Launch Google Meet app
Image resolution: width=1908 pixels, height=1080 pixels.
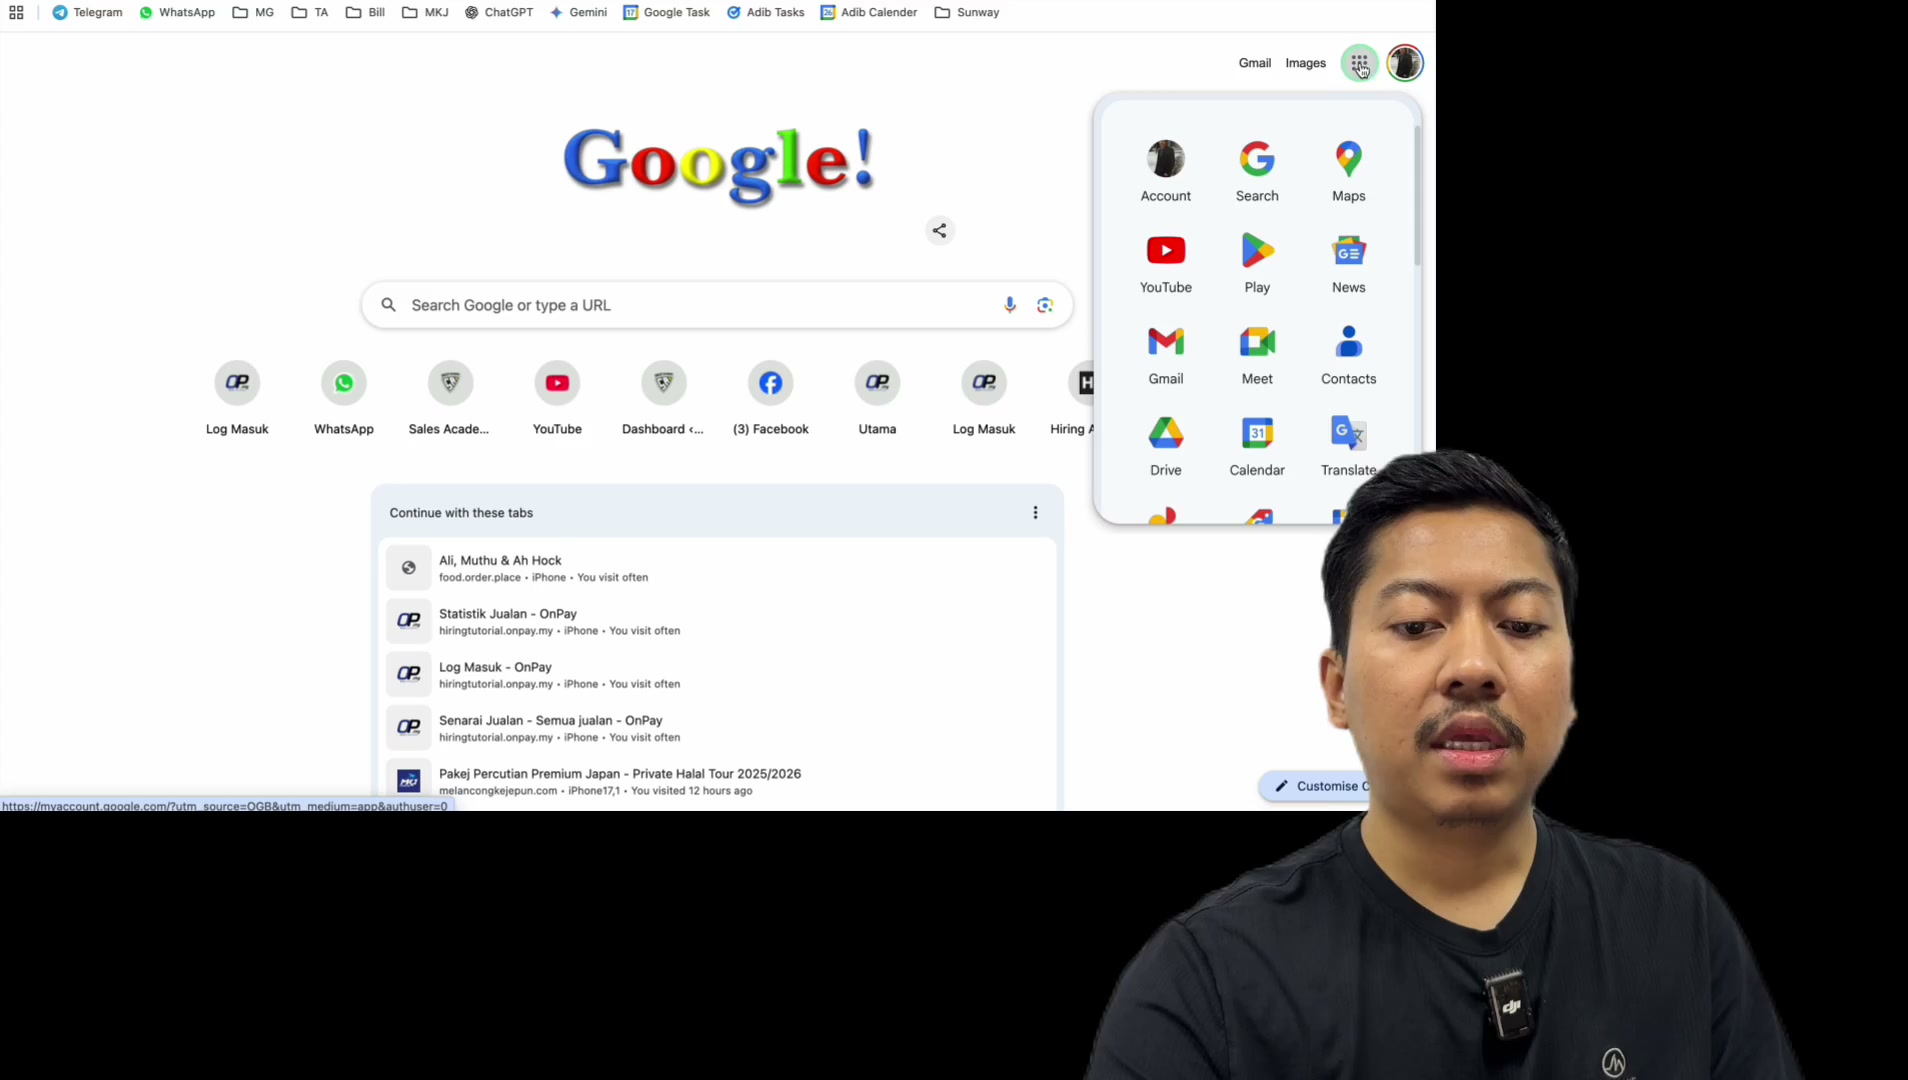(x=1257, y=355)
